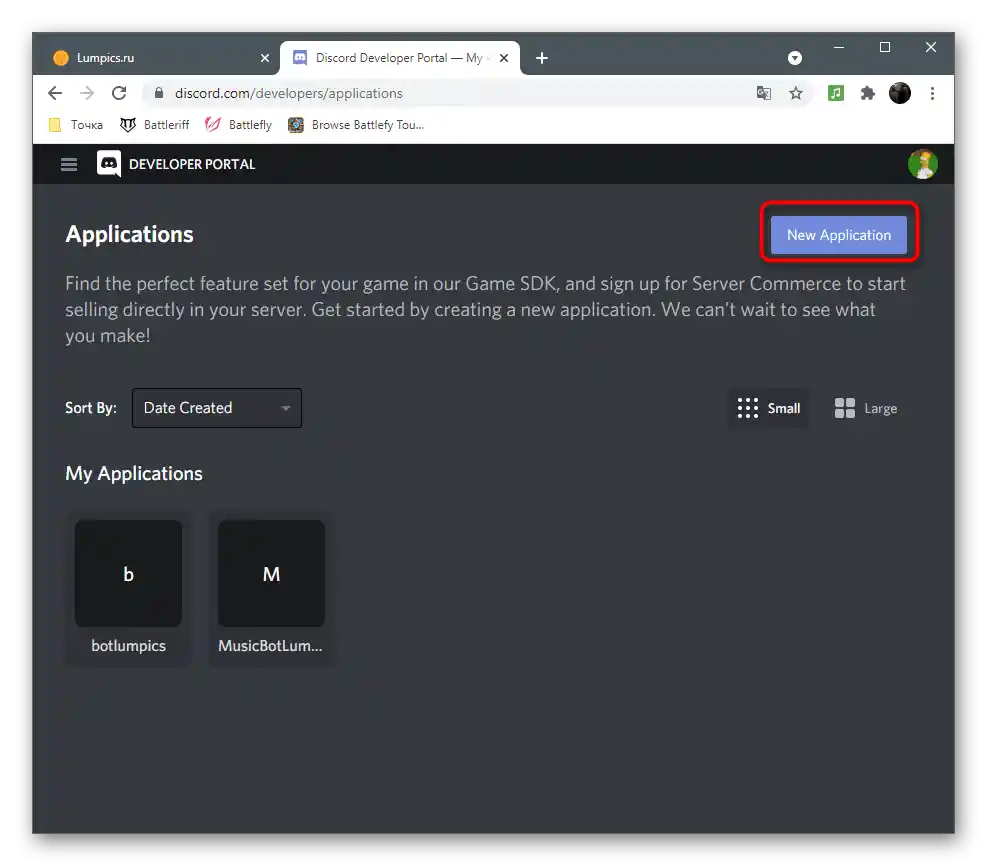This screenshot has width=987, height=866.
Task: Go back to the previous page
Action: point(55,93)
